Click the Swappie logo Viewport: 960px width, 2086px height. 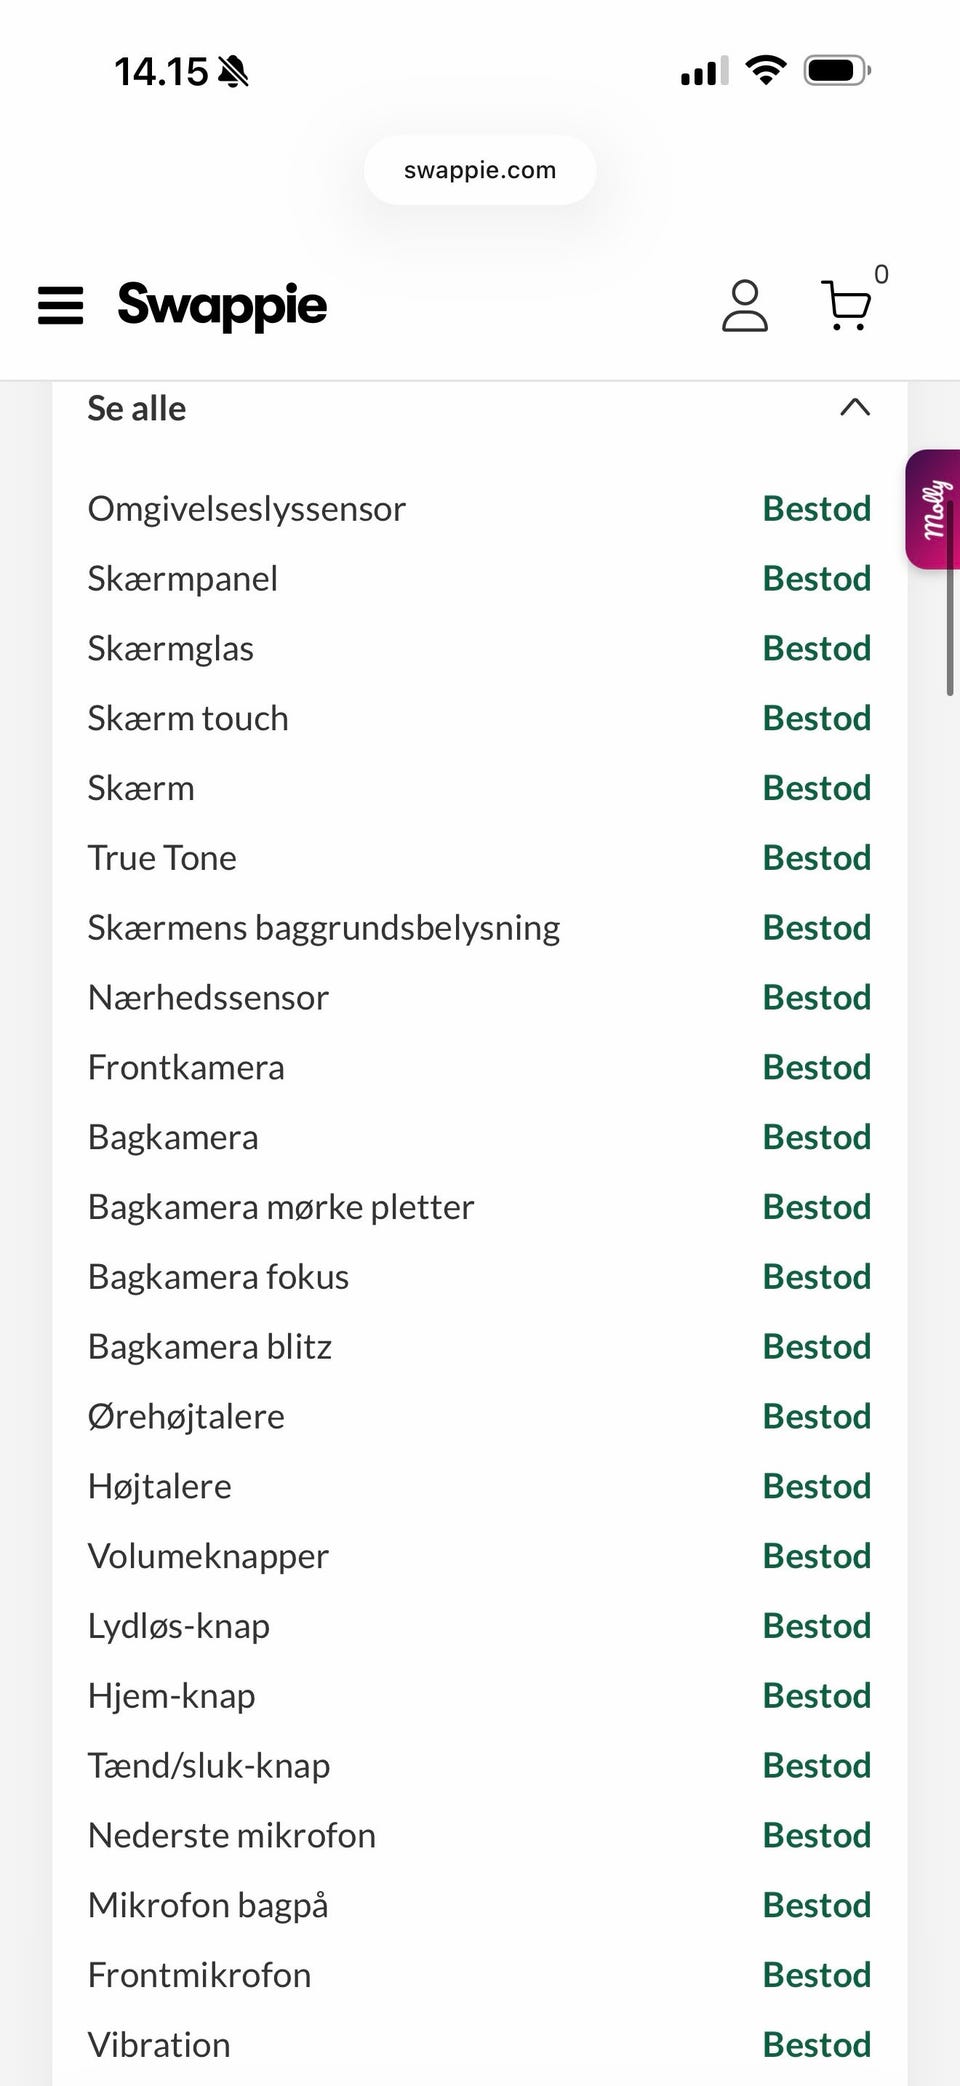click(222, 305)
